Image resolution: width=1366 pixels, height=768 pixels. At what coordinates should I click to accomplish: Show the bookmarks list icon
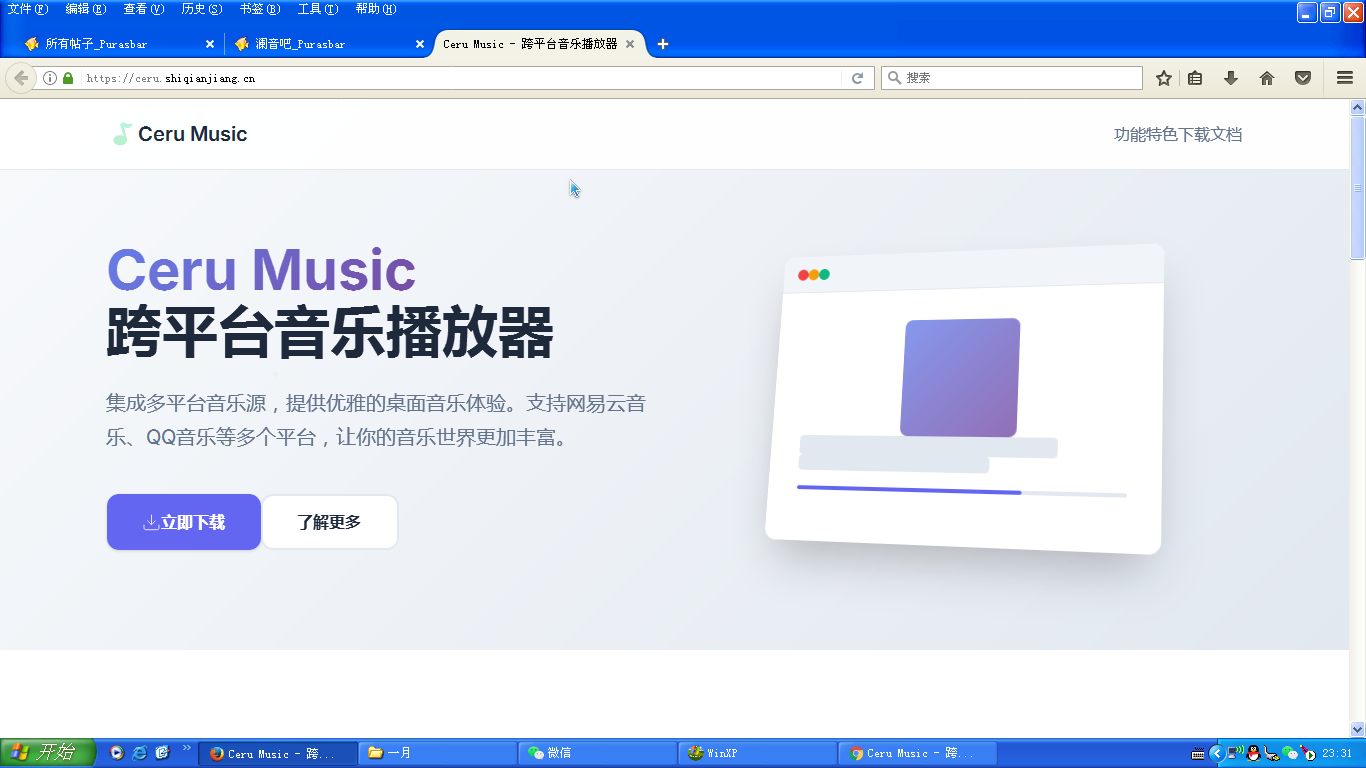[x=1195, y=78]
